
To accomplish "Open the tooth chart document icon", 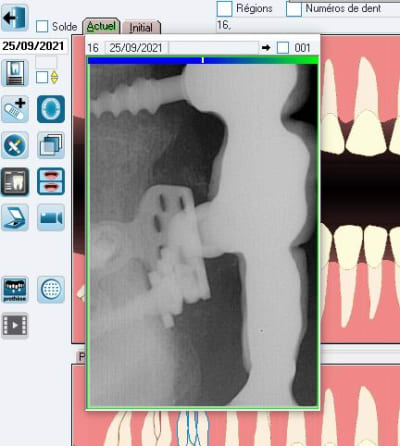I will click(x=15, y=73).
